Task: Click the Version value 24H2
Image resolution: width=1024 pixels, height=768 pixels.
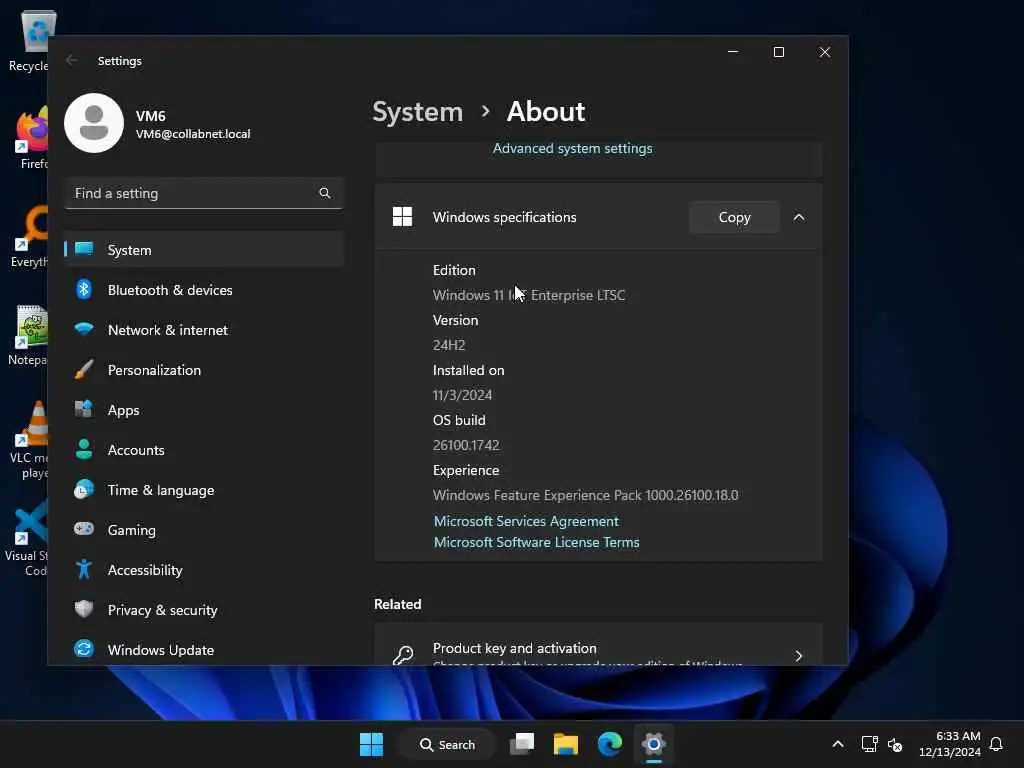Action: 449,345
